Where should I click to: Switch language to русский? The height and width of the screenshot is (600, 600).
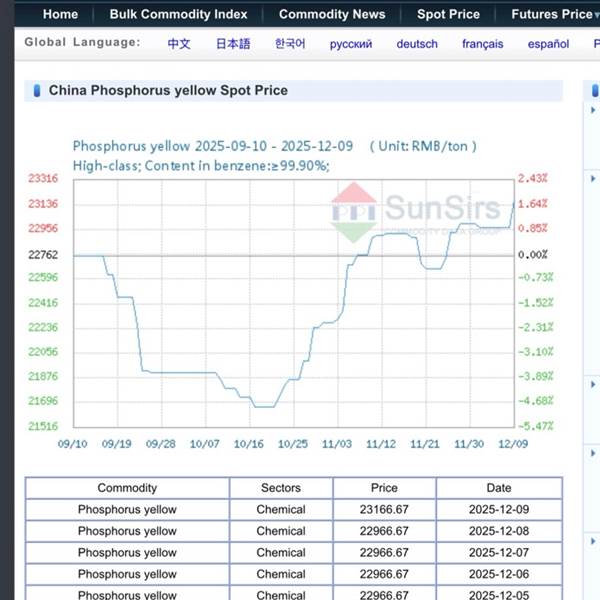pos(351,44)
